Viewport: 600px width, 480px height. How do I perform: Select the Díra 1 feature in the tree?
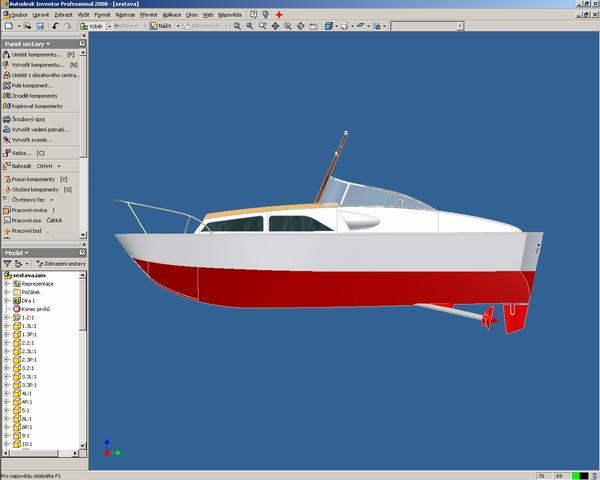(27, 300)
